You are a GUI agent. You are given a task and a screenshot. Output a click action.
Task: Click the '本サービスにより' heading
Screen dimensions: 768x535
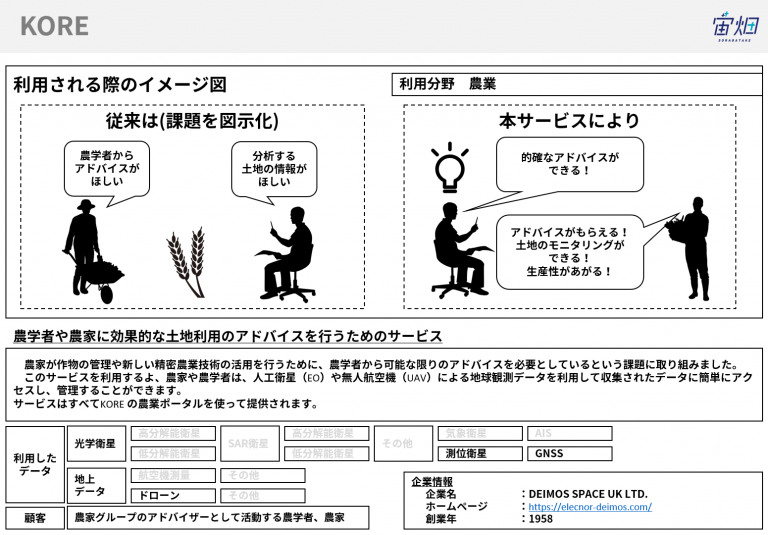569,121
